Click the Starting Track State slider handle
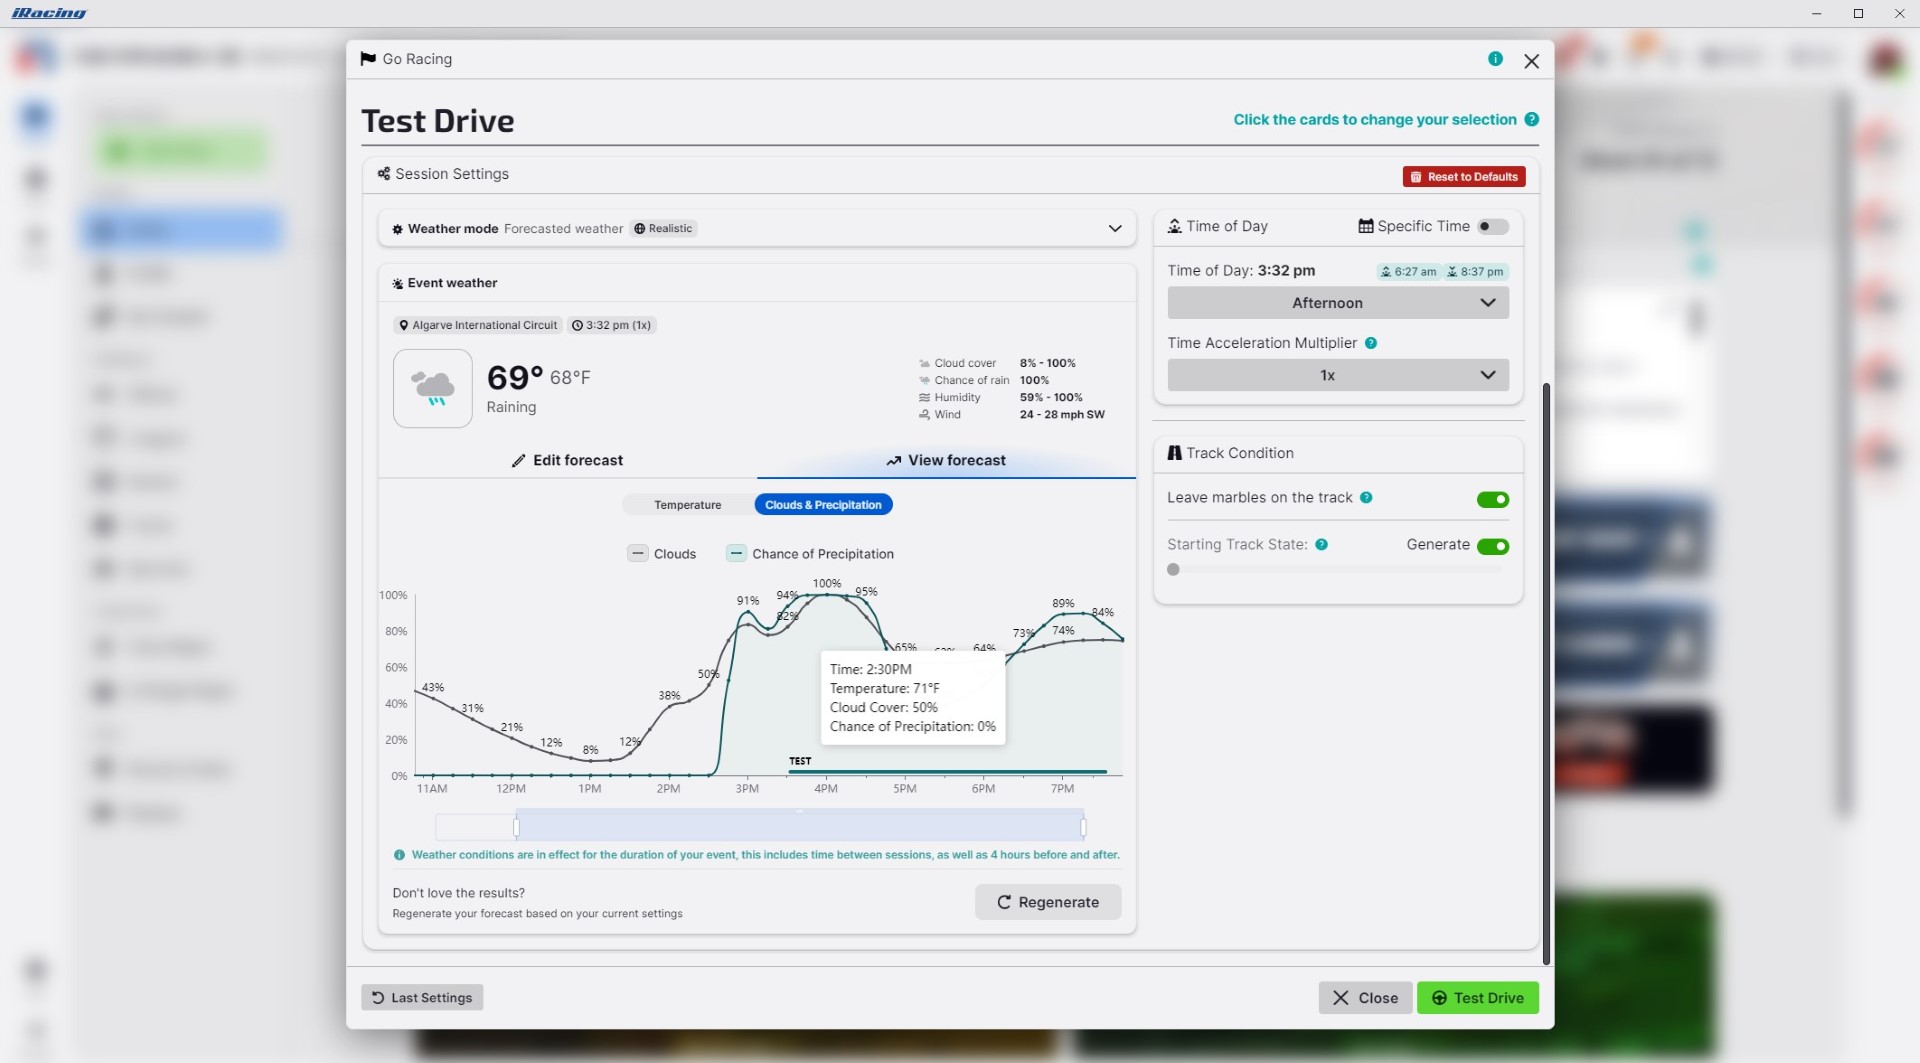 point(1173,570)
